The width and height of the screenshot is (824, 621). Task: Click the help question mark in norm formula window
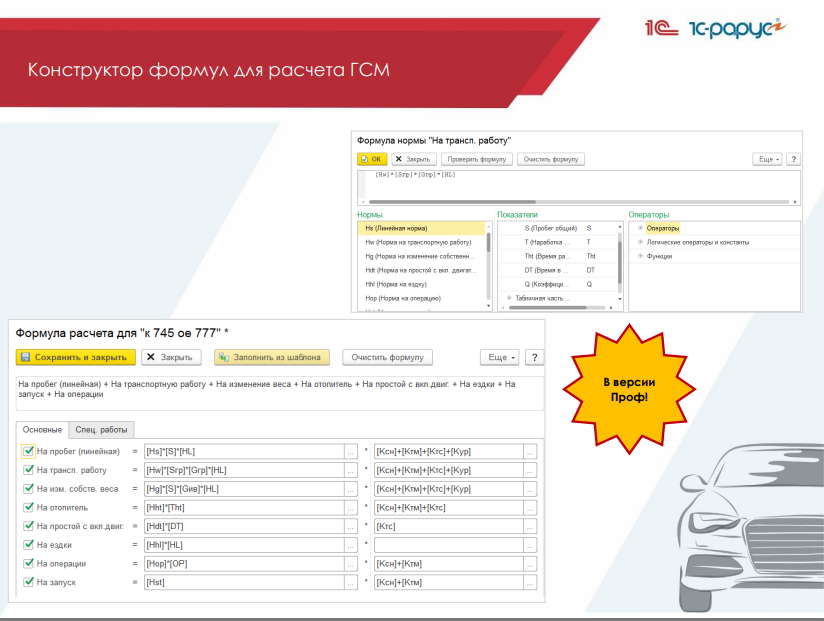tap(793, 159)
